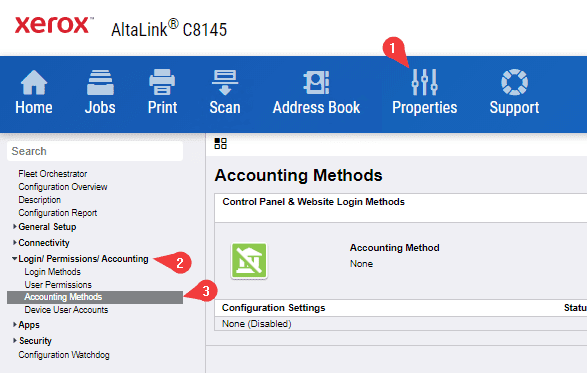This screenshot has height=373, width=587.
Task: Open Properties sliders icon
Action: pos(424,82)
